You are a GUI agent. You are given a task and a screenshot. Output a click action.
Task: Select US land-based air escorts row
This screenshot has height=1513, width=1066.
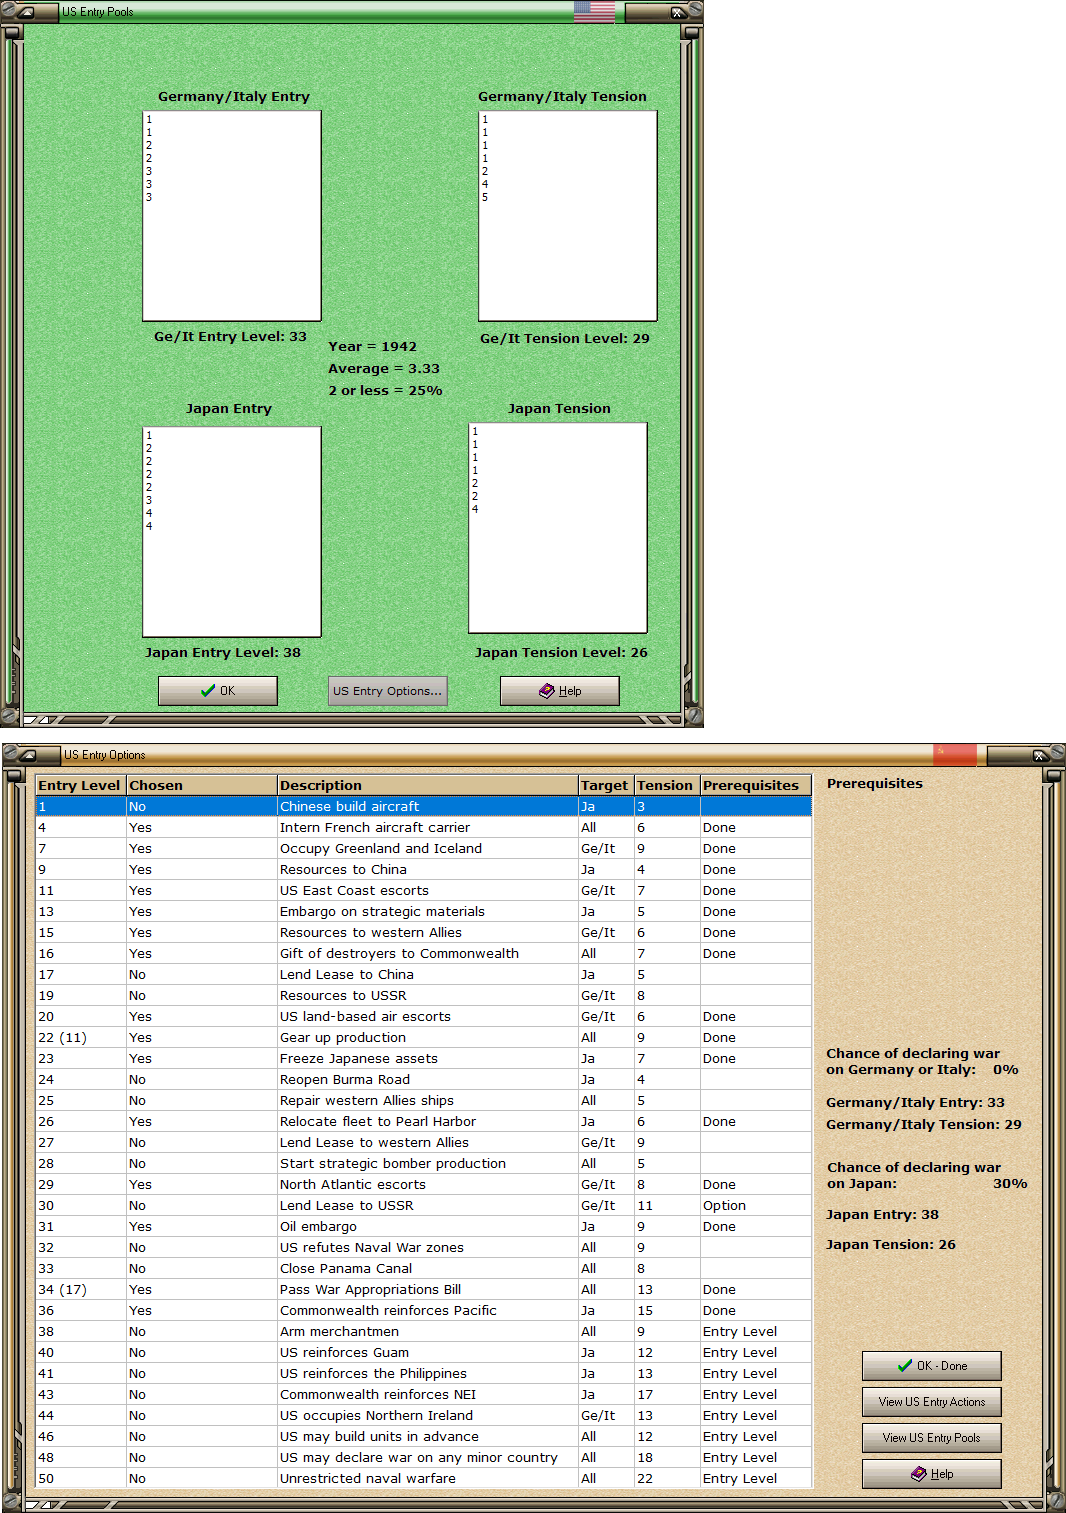tap(423, 1016)
